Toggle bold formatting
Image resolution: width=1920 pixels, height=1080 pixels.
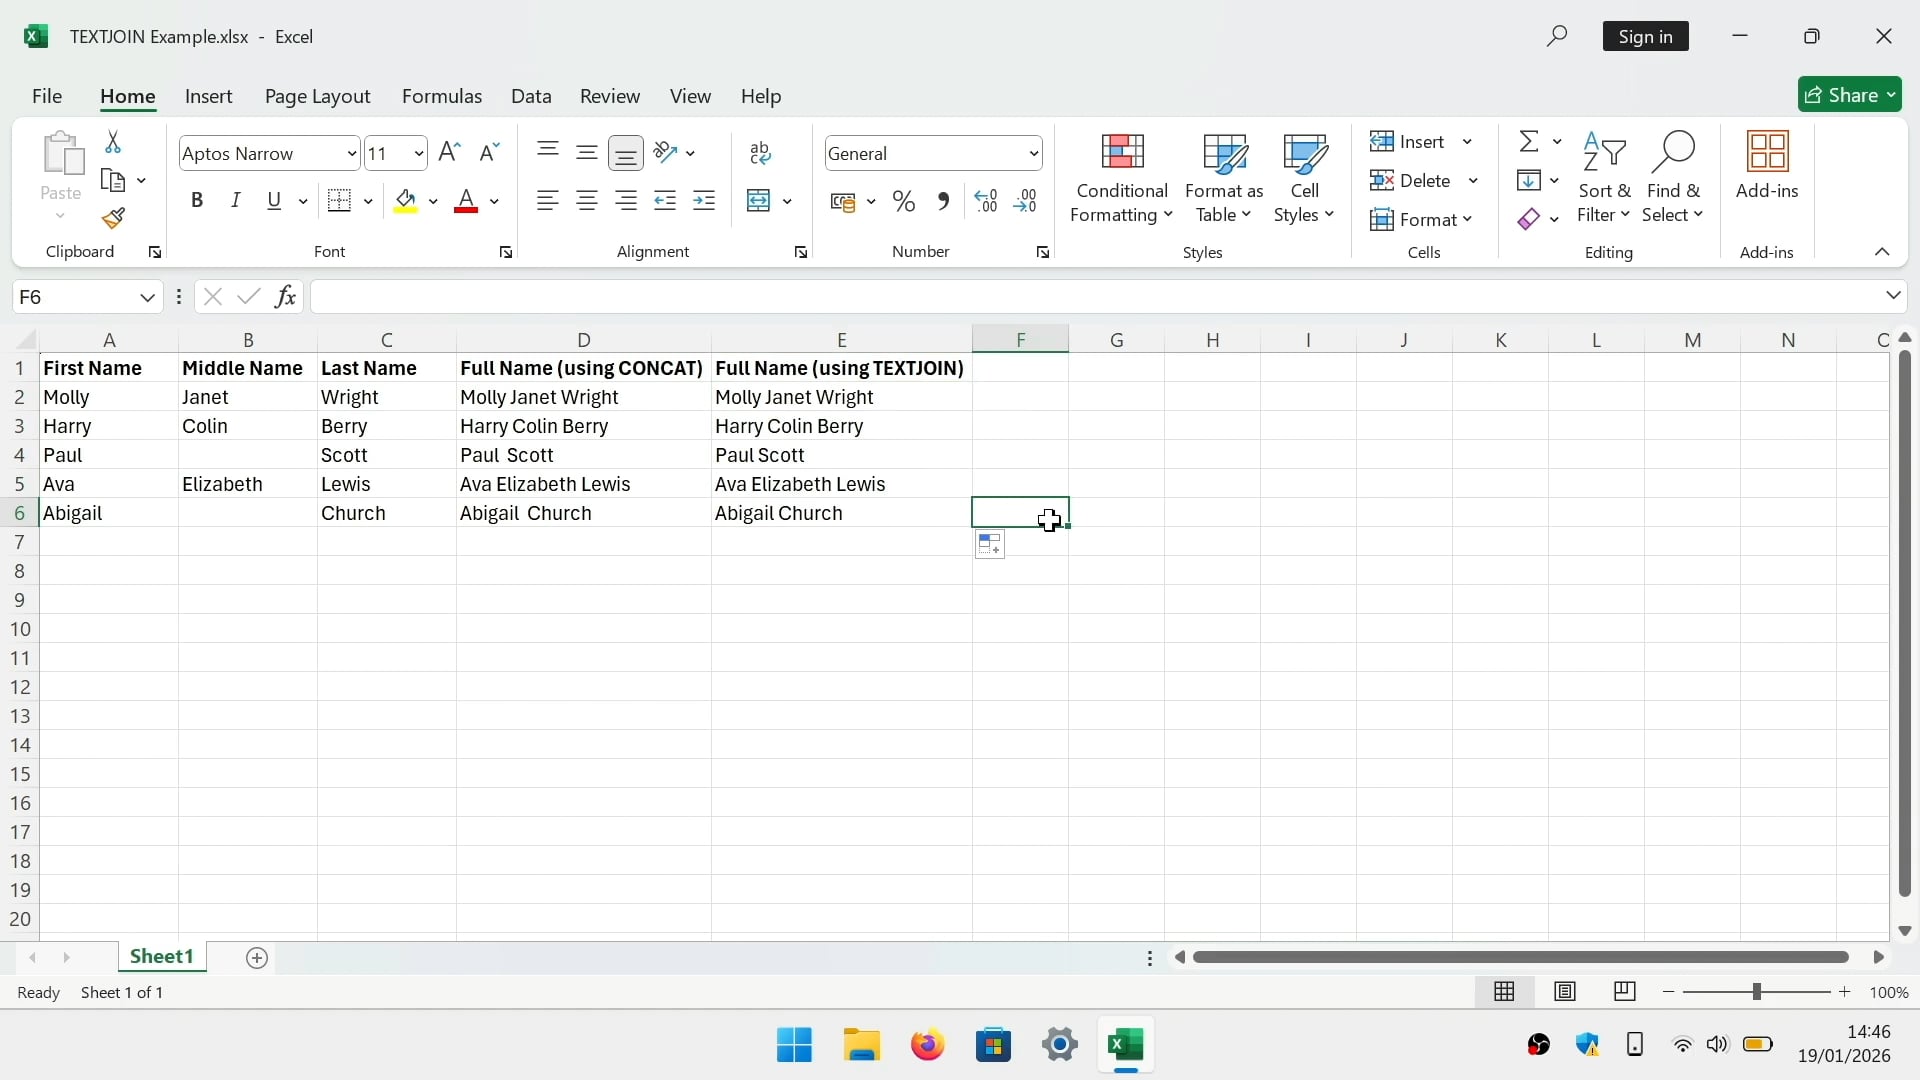[x=197, y=201]
